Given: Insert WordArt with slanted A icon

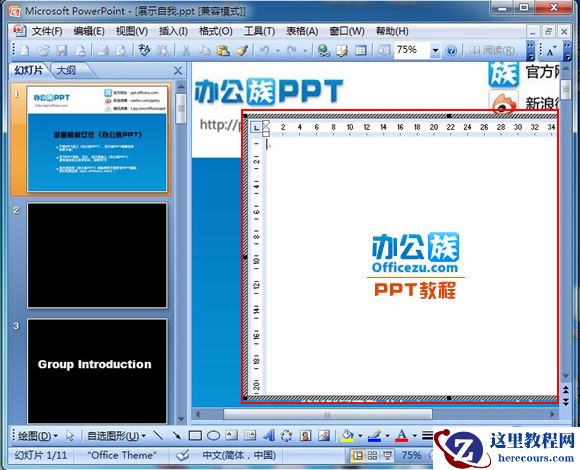Looking at the screenshot, I should (269, 436).
